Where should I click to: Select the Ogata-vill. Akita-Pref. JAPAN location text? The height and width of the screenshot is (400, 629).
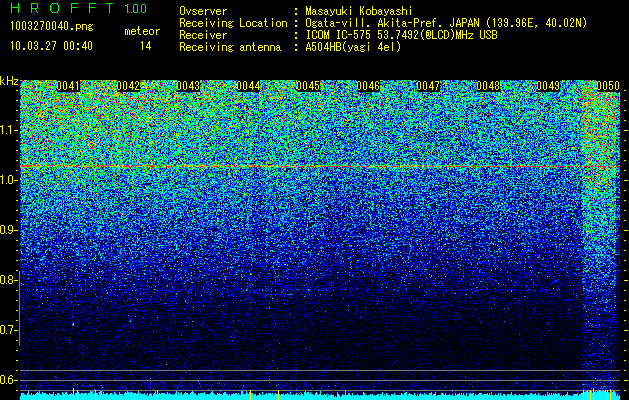pos(446,23)
